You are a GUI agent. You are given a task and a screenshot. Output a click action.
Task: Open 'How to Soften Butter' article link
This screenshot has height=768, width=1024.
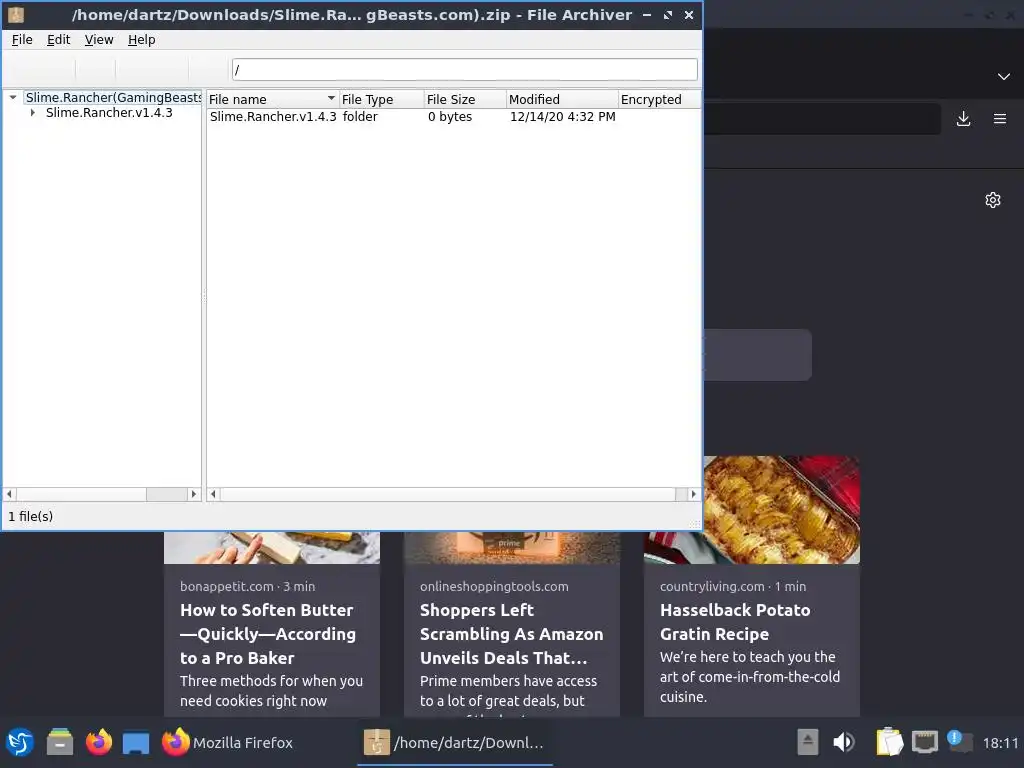(268, 634)
